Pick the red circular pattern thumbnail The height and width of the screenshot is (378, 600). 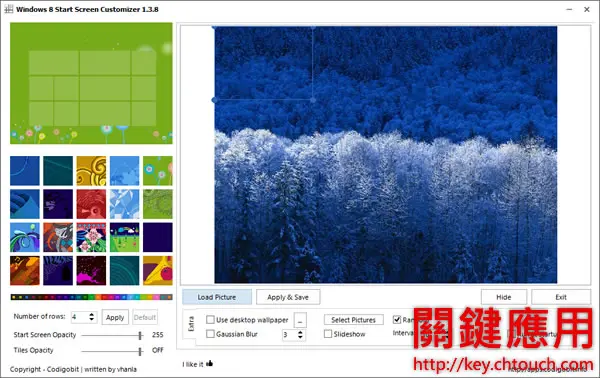click(x=91, y=204)
